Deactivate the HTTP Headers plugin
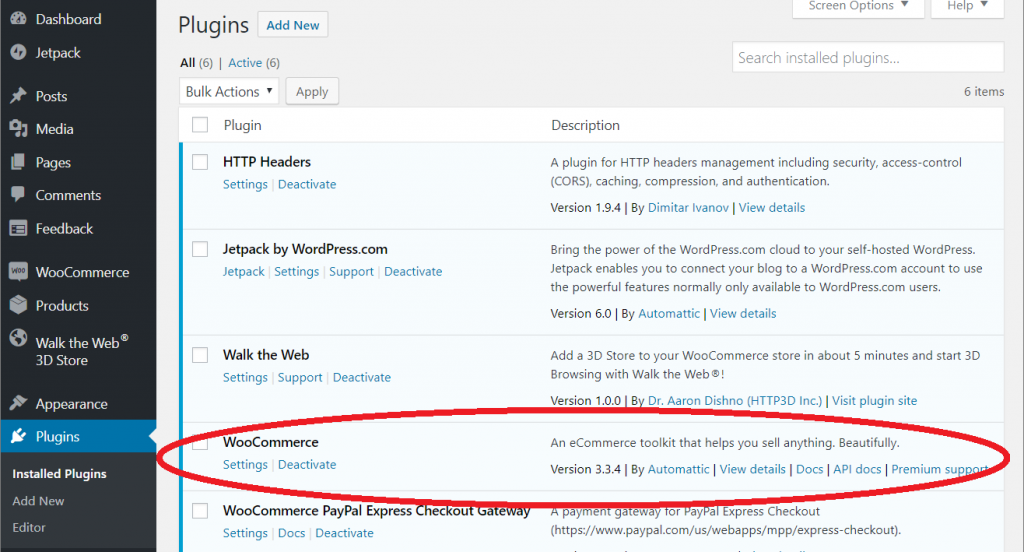Image resolution: width=1024 pixels, height=552 pixels. (307, 184)
